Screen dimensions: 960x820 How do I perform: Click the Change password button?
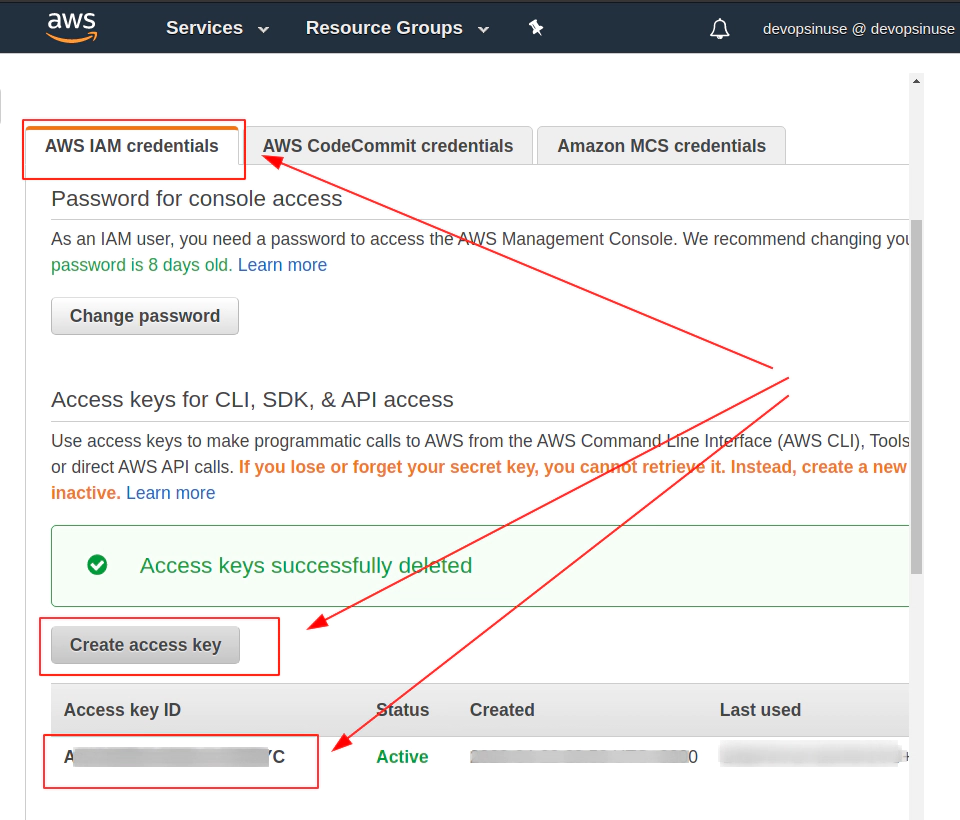coord(145,316)
